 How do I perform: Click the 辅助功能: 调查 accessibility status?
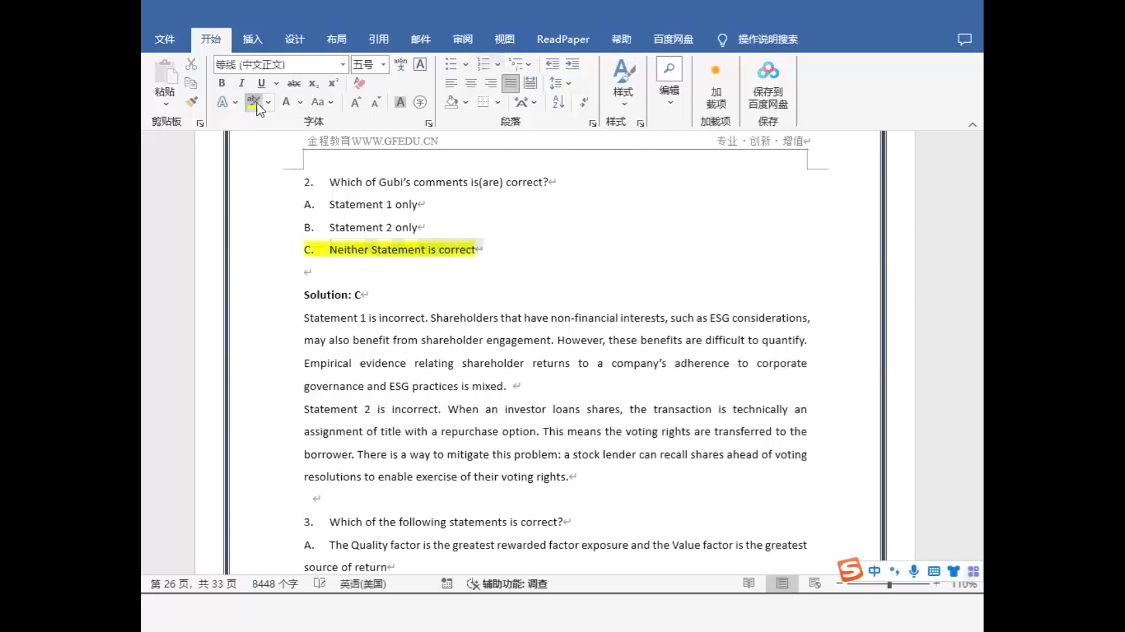508,584
